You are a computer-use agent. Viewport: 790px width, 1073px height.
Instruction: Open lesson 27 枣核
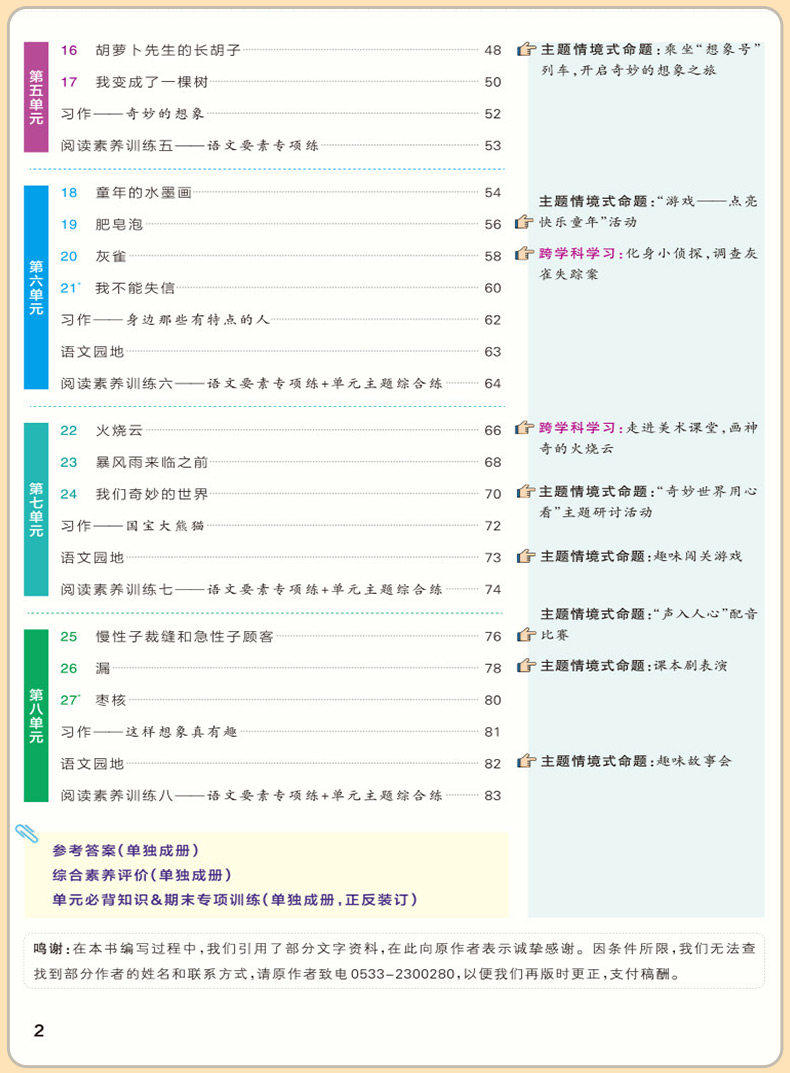point(281,700)
